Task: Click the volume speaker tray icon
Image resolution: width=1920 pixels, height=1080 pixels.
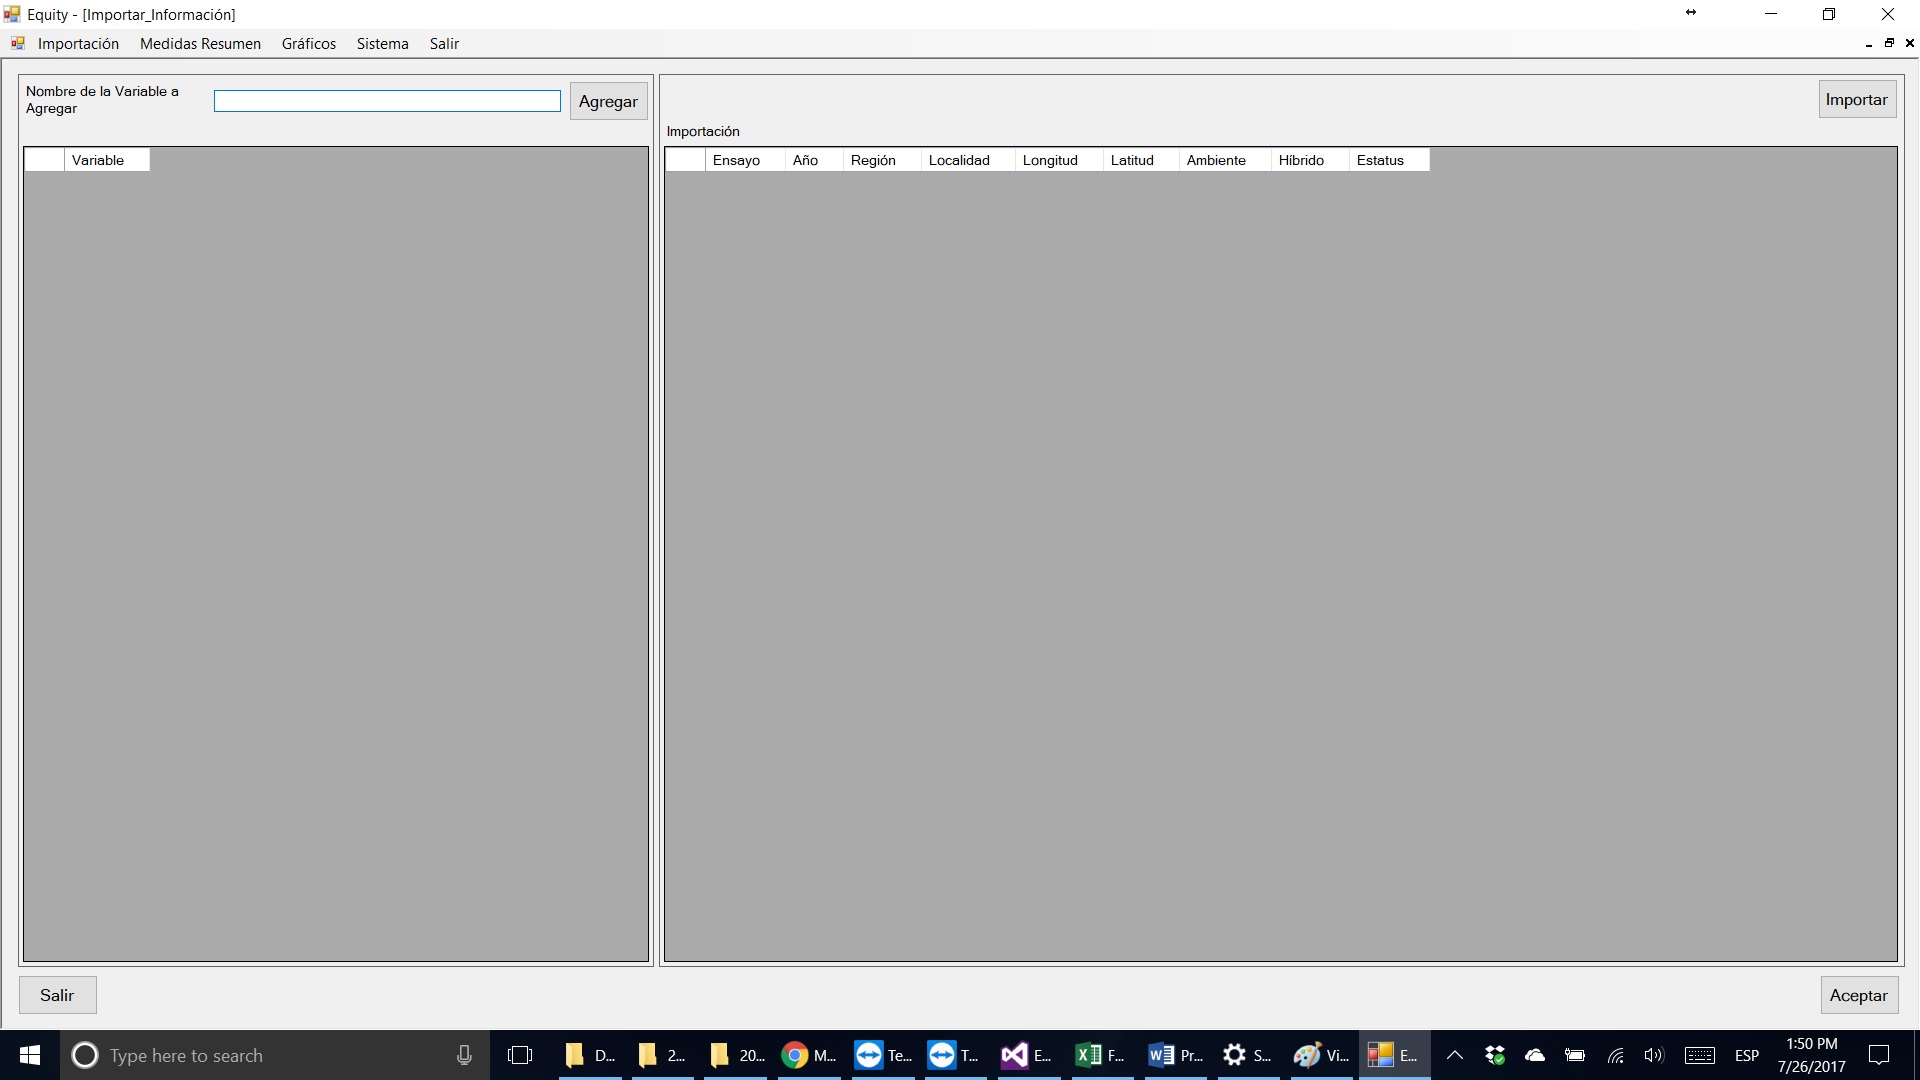Action: (1654, 1055)
